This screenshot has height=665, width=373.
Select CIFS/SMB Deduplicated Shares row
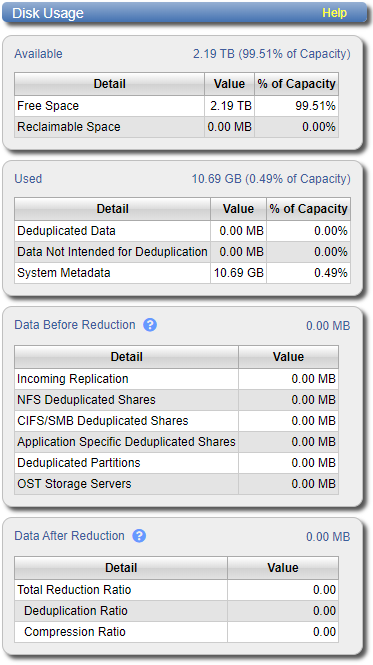[177, 421]
